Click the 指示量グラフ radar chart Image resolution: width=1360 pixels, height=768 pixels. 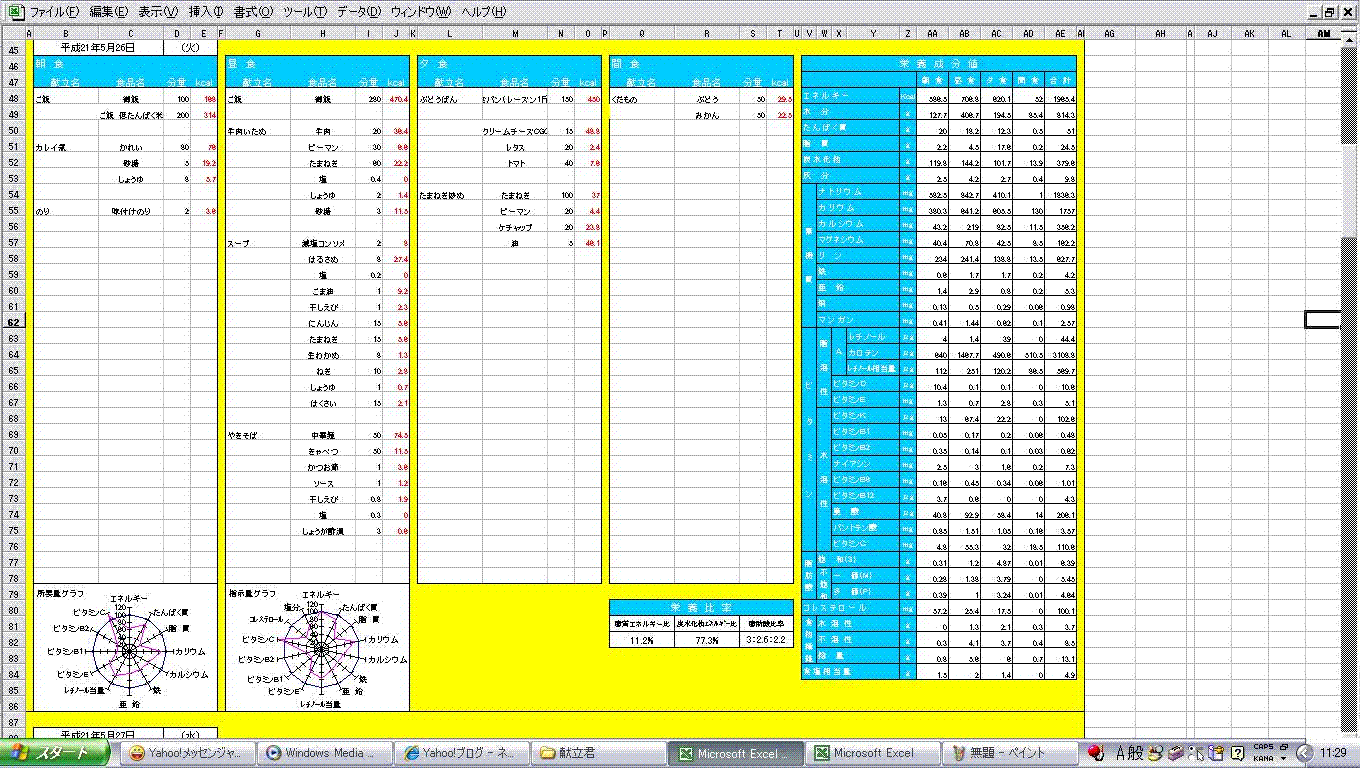[x=317, y=647]
